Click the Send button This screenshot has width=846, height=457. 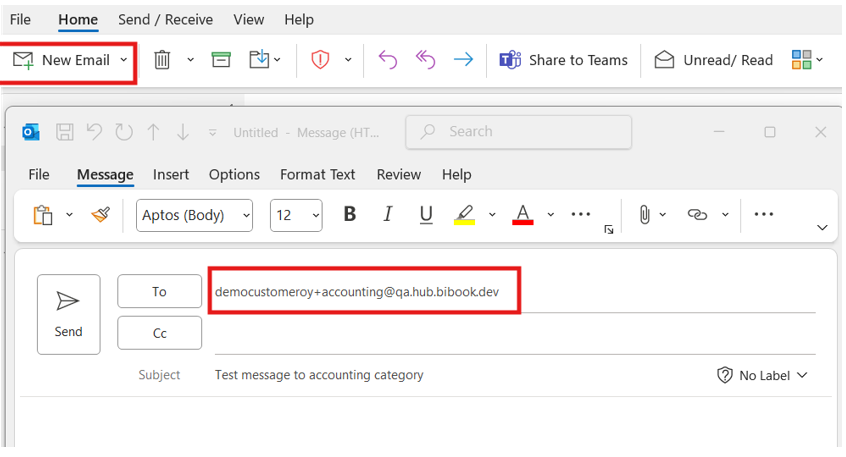(69, 315)
